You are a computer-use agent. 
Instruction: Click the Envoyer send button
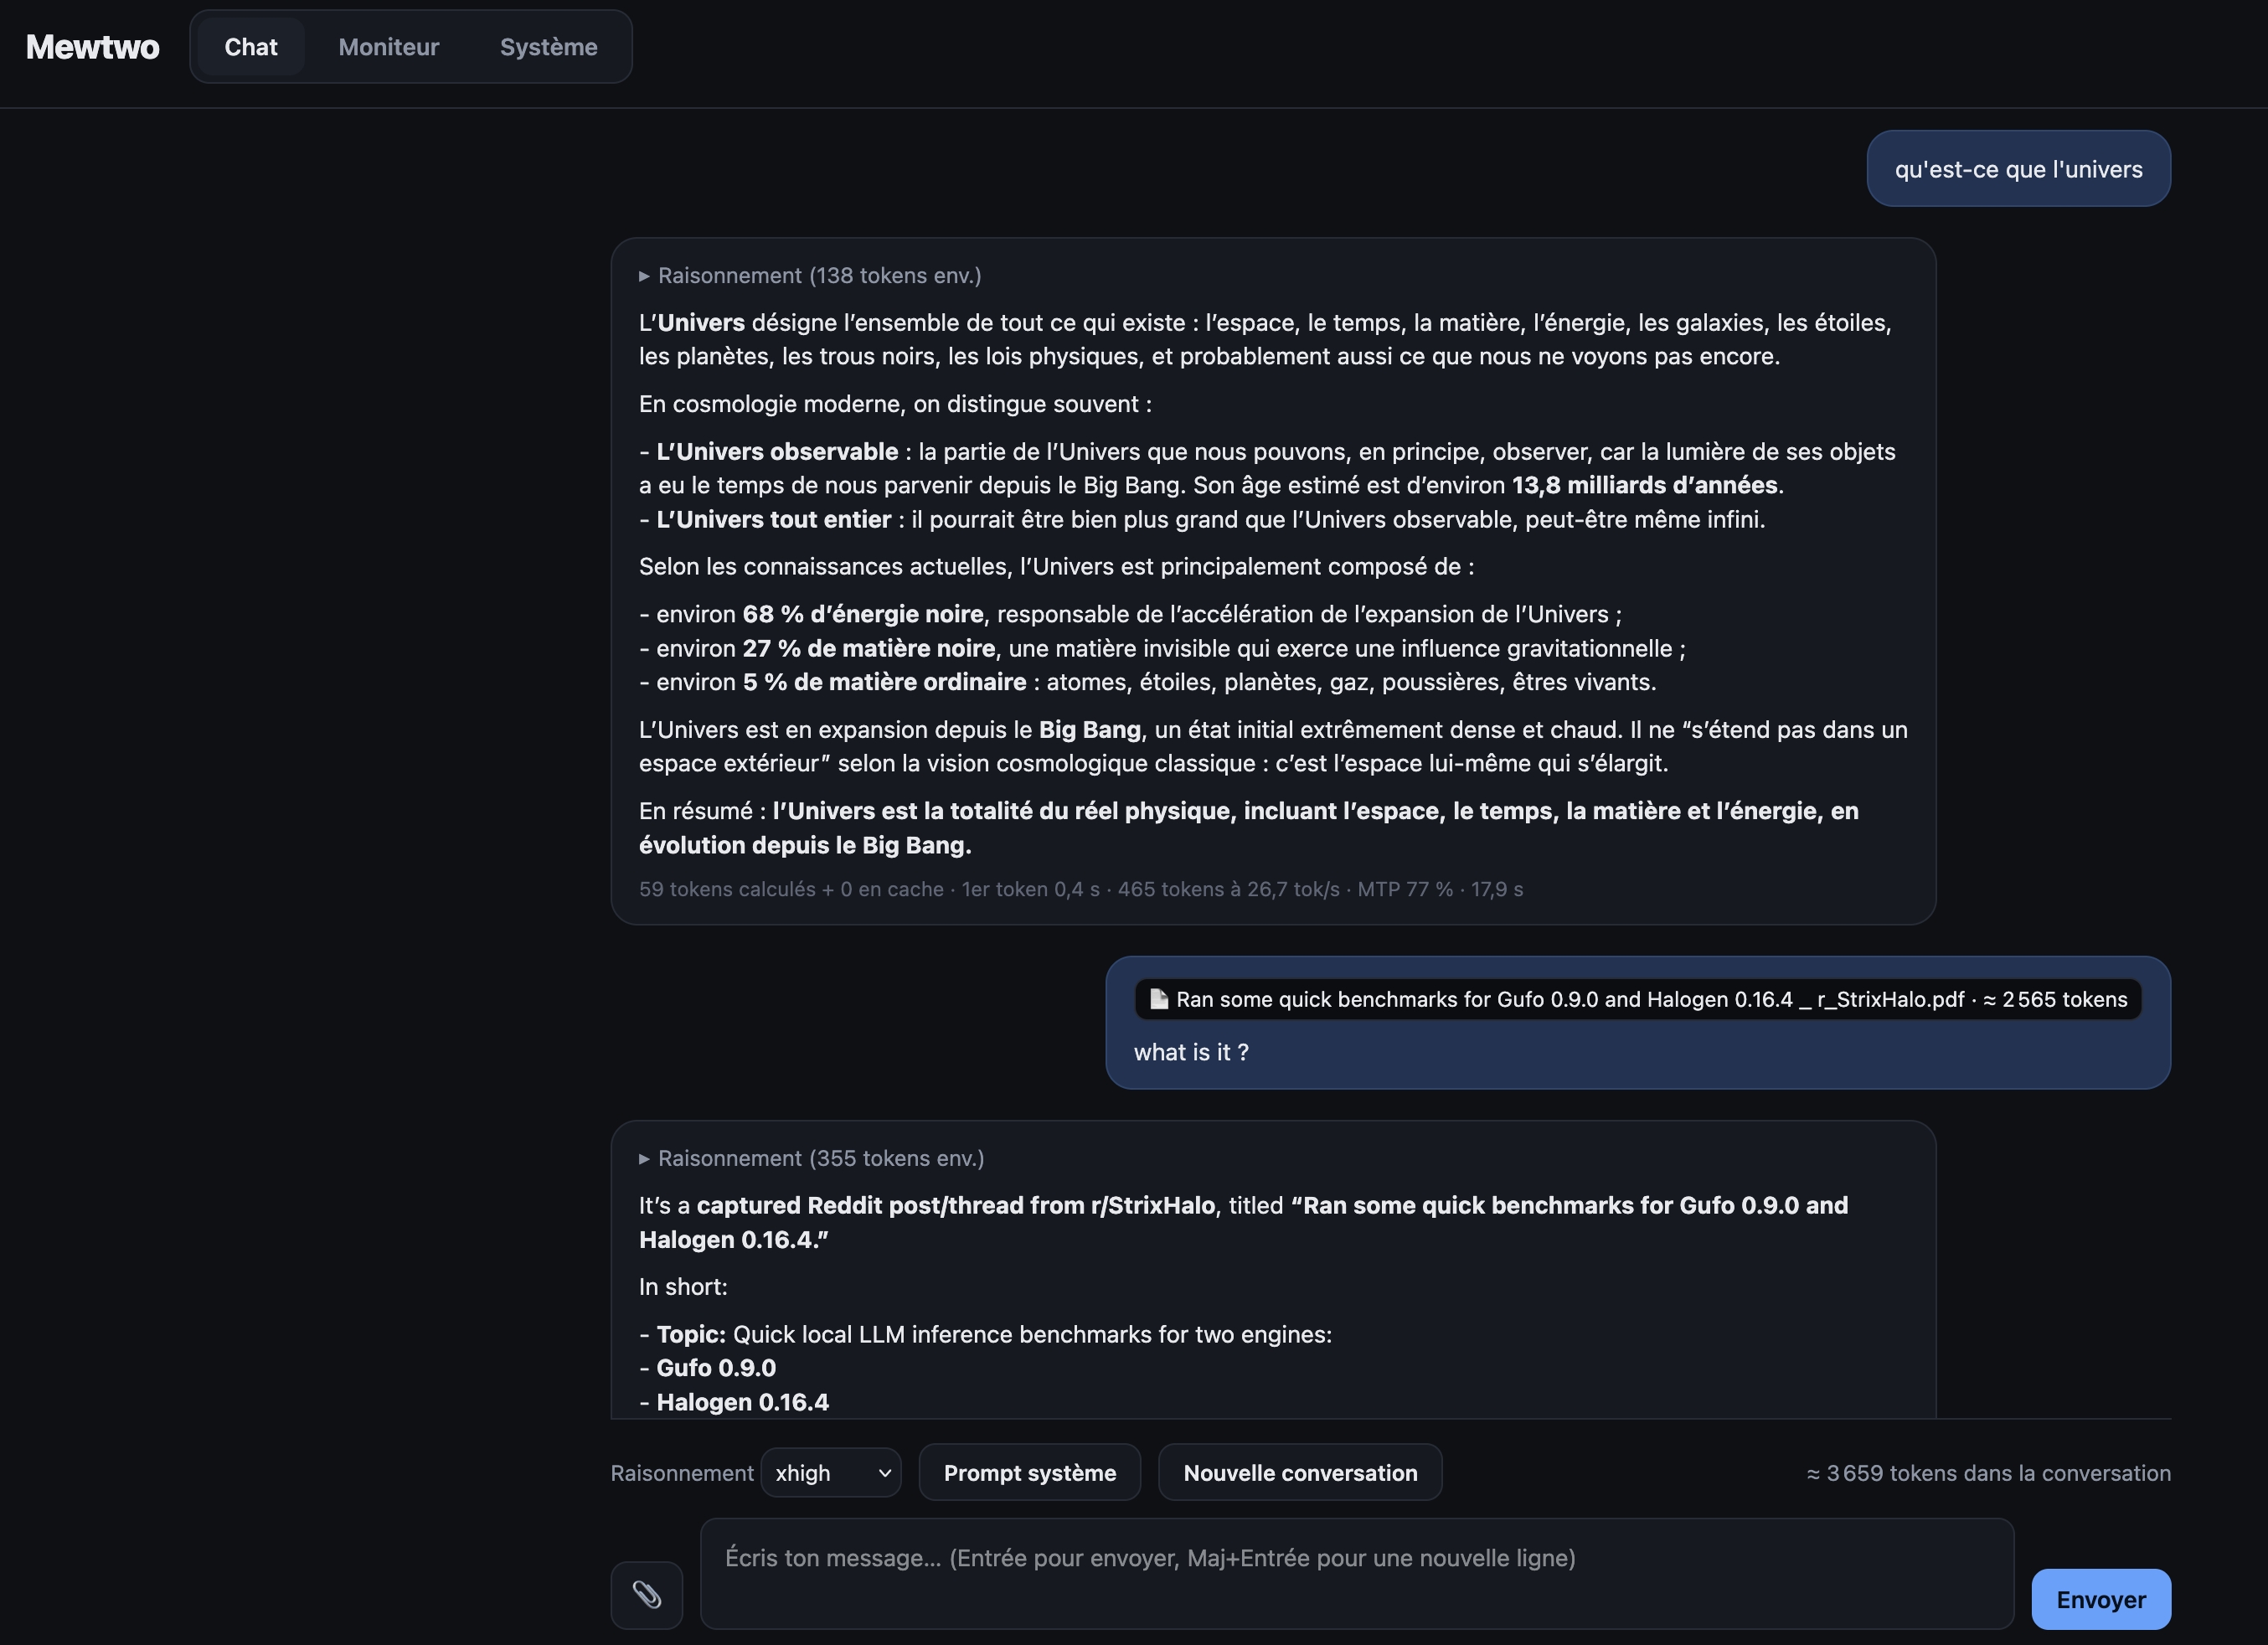(x=2101, y=1599)
